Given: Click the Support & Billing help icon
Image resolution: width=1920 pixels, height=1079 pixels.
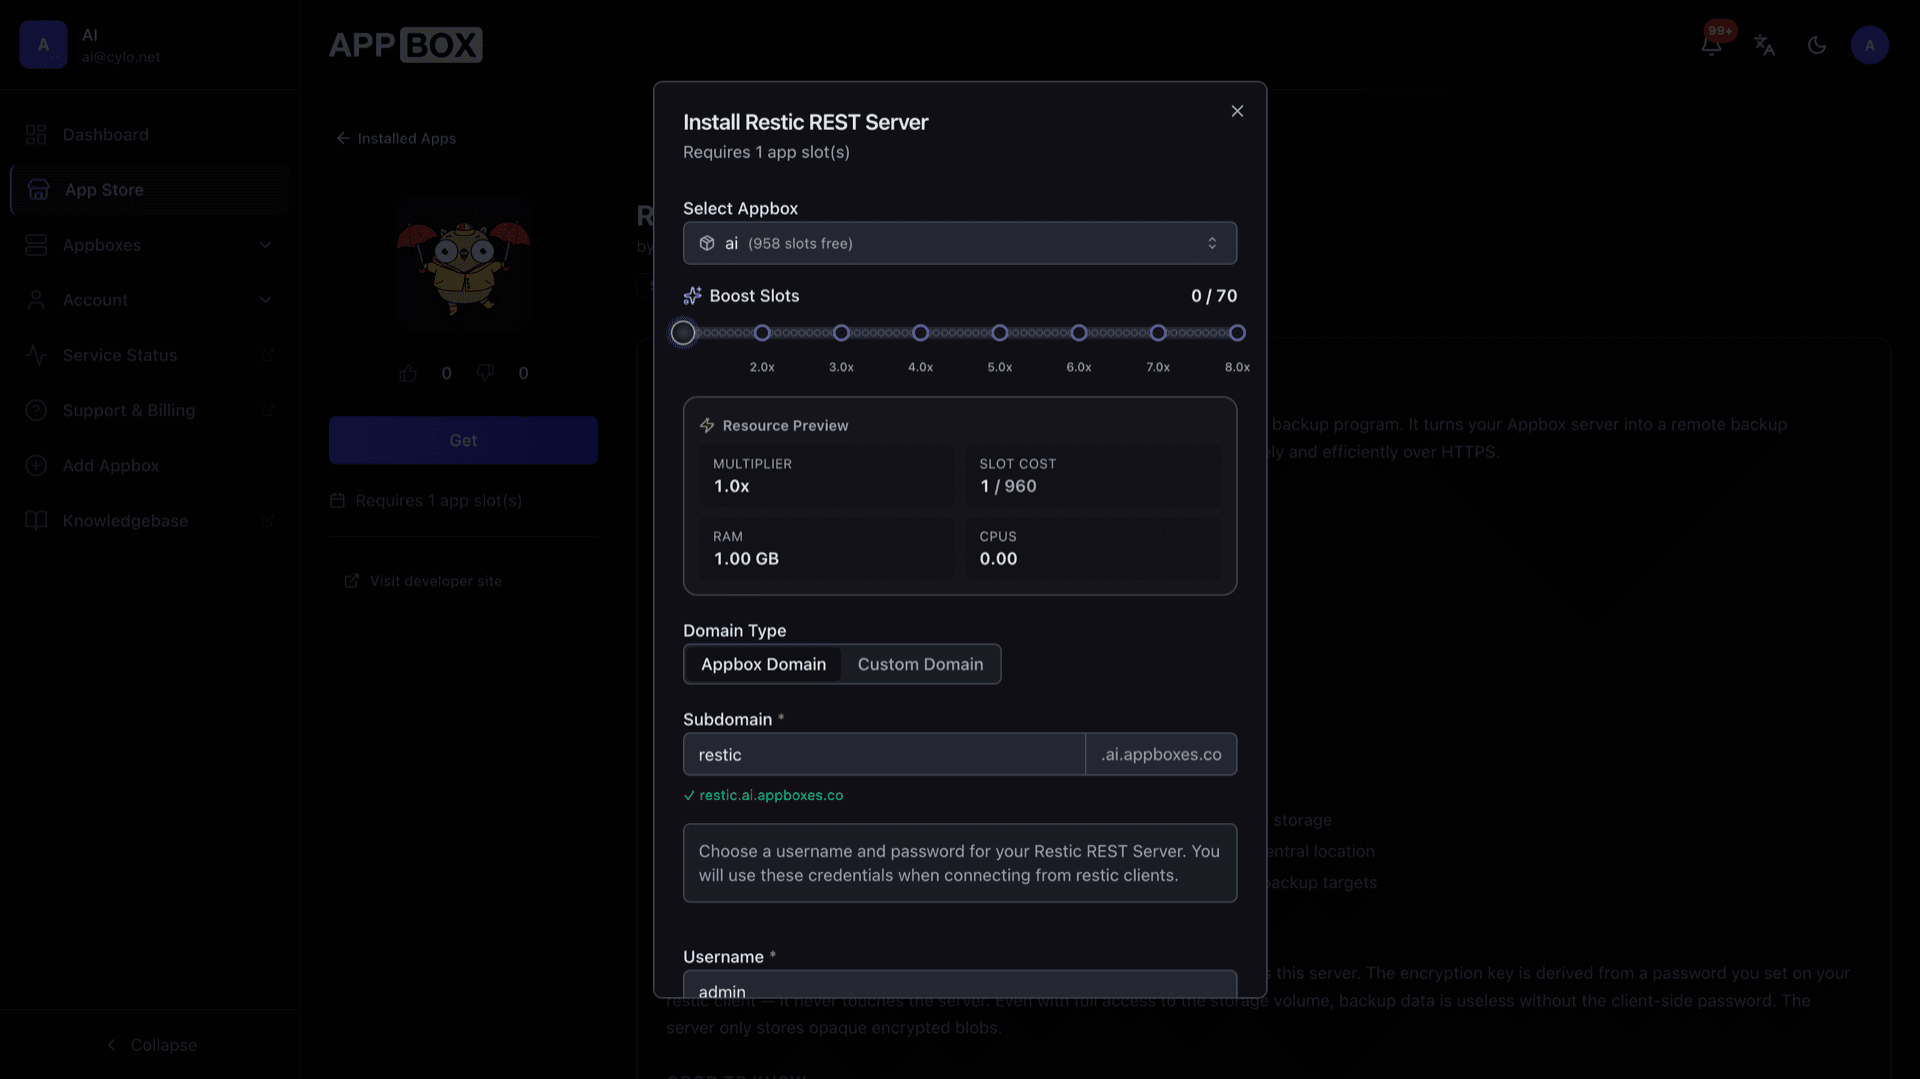Looking at the screenshot, I should pos(36,410).
